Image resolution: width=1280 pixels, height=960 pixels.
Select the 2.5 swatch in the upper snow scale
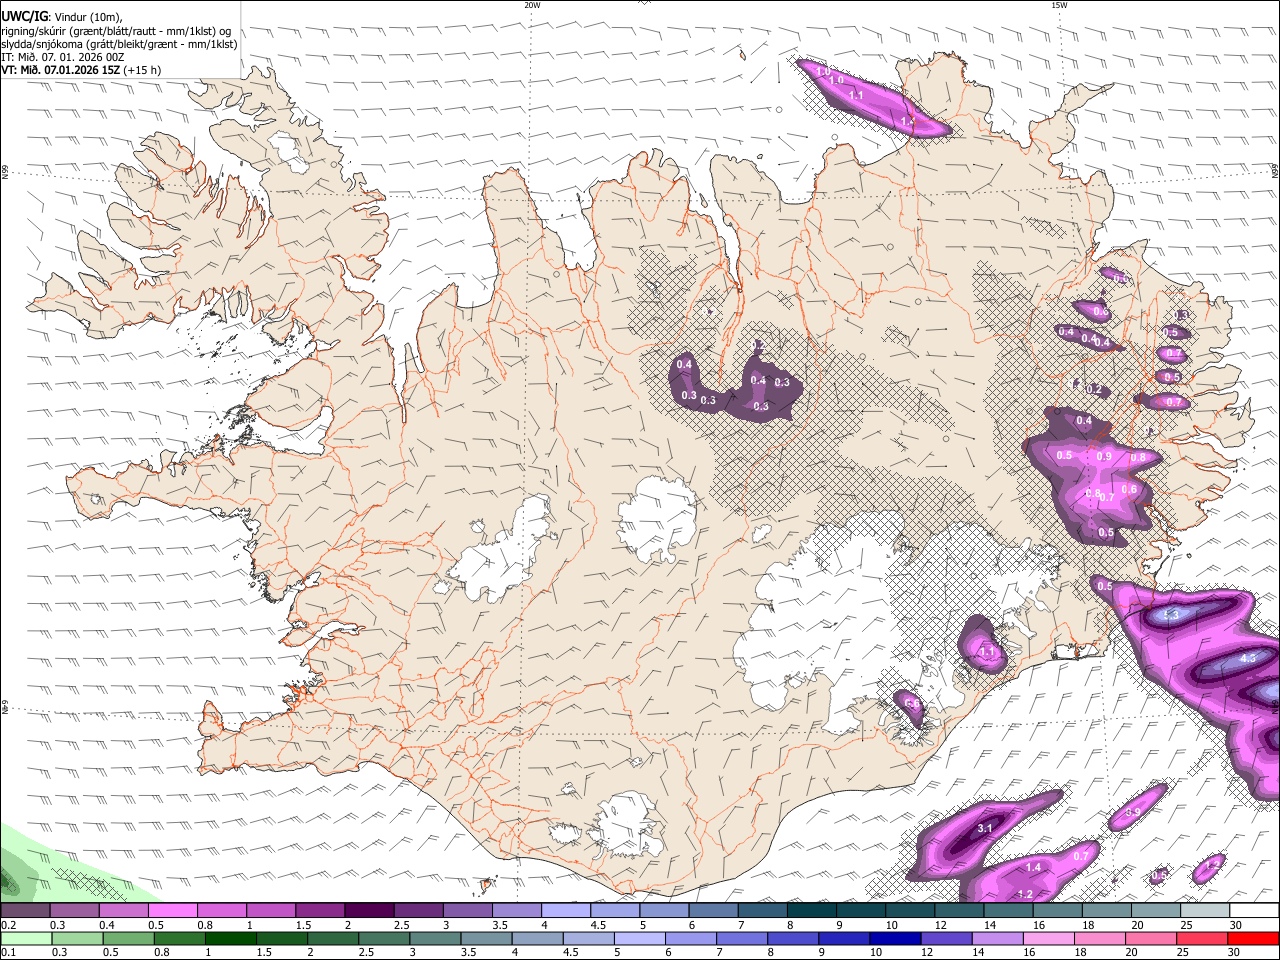click(418, 910)
